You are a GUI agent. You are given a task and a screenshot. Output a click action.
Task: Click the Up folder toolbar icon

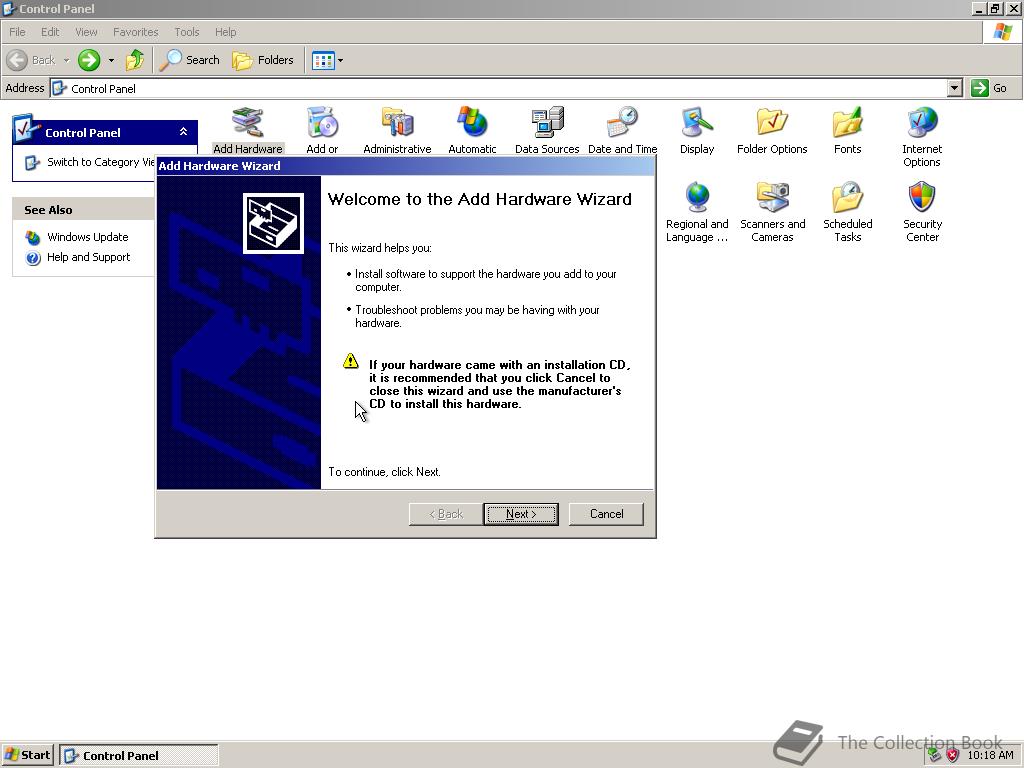(x=135, y=60)
